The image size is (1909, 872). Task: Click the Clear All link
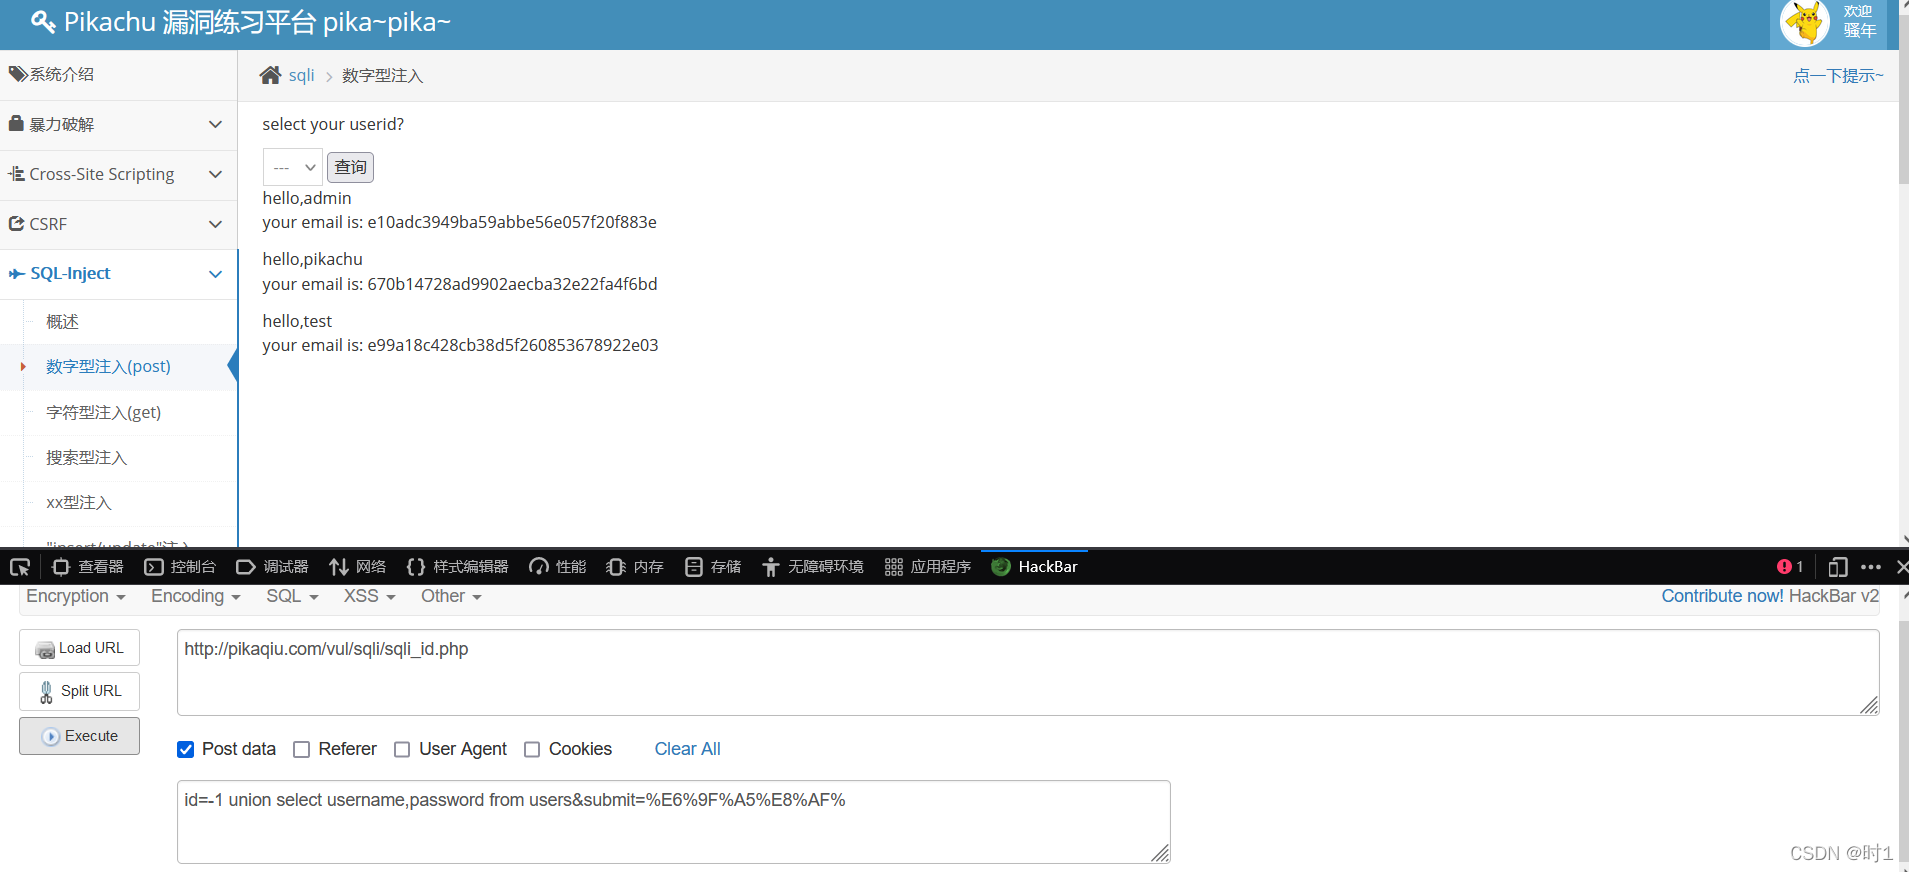coord(687,749)
